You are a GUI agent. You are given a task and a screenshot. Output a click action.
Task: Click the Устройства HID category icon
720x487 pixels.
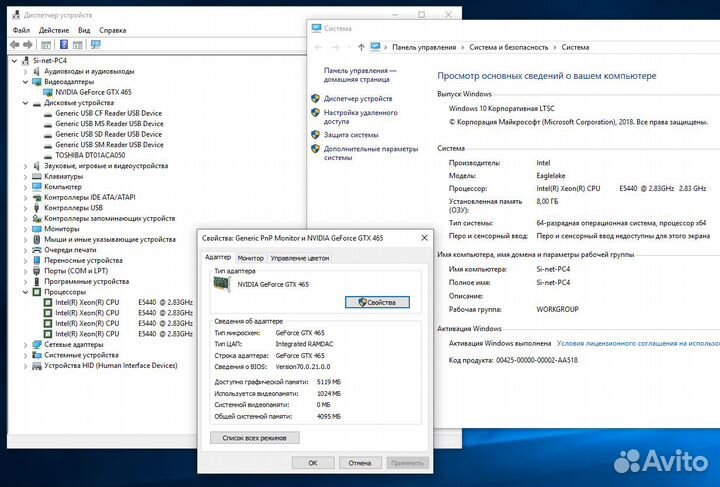pyautogui.click(x=37, y=366)
